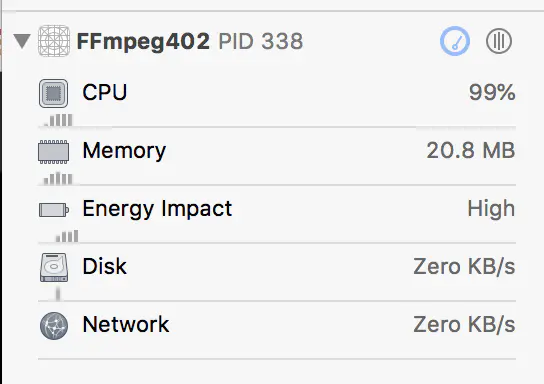
Task: Select the Network label
Action: [x=126, y=324]
